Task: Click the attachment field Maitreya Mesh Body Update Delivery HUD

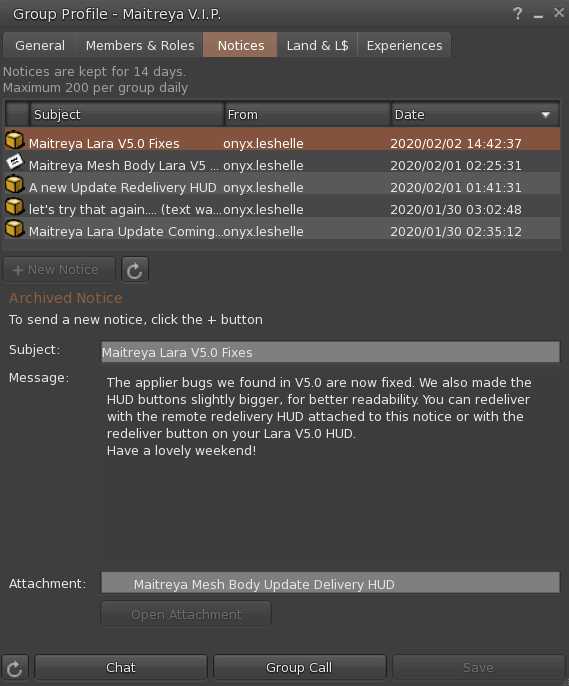Action: [x=331, y=583]
